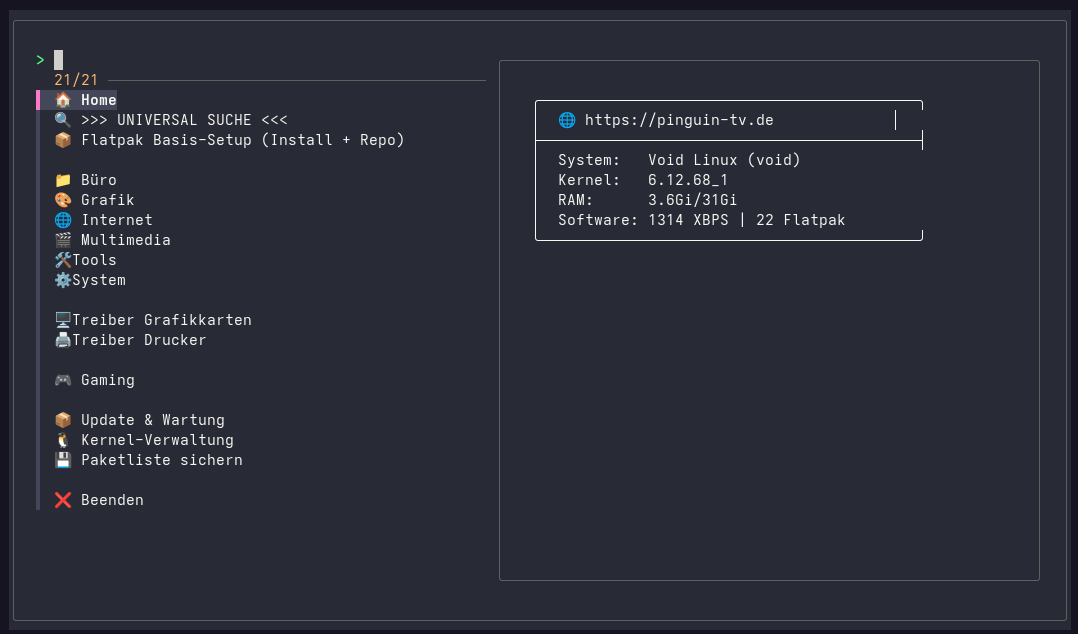Select the magnifier icon for UNIVERSAL SUCHE
This screenshot has height=634, width=1078.
click(x=62, y=119)
